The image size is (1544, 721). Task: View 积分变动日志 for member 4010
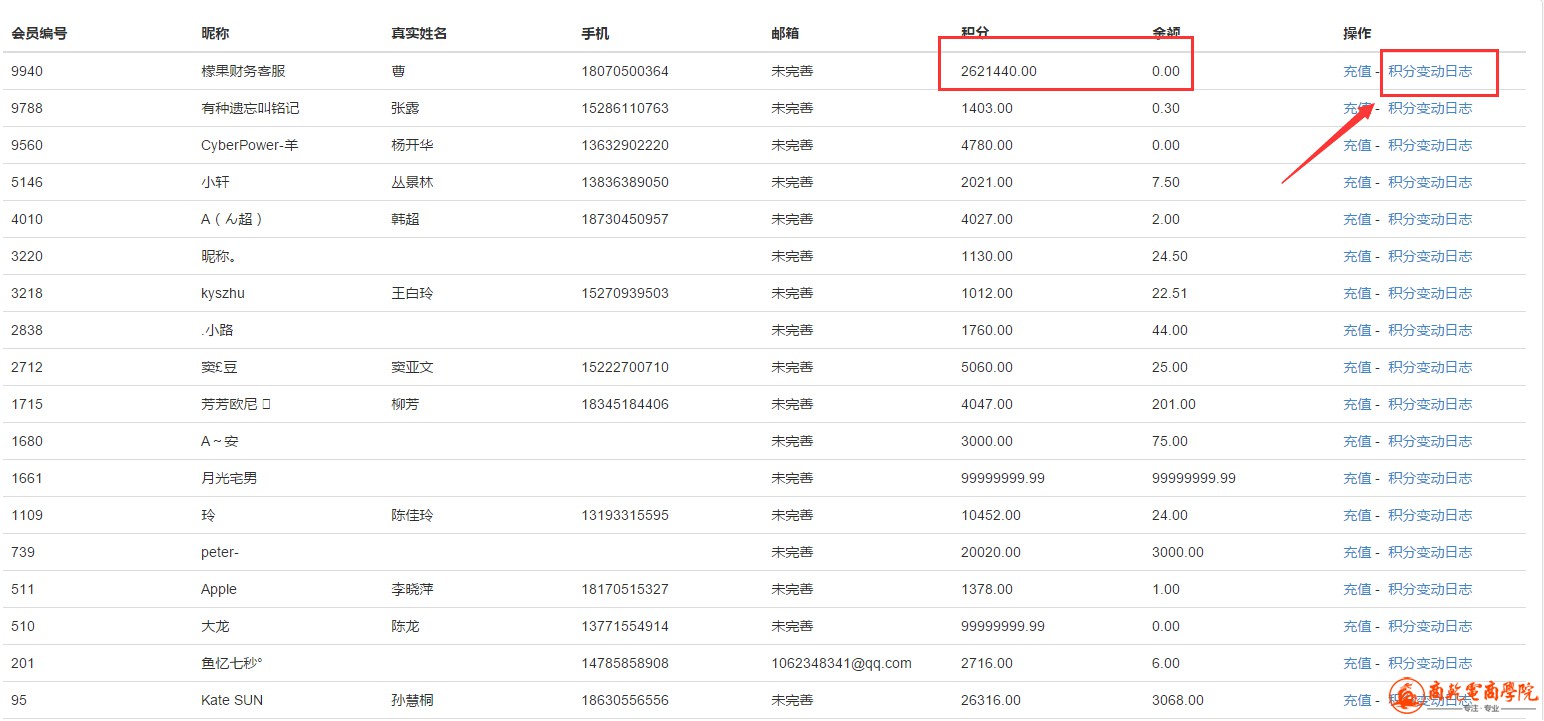coord(1430,219)
